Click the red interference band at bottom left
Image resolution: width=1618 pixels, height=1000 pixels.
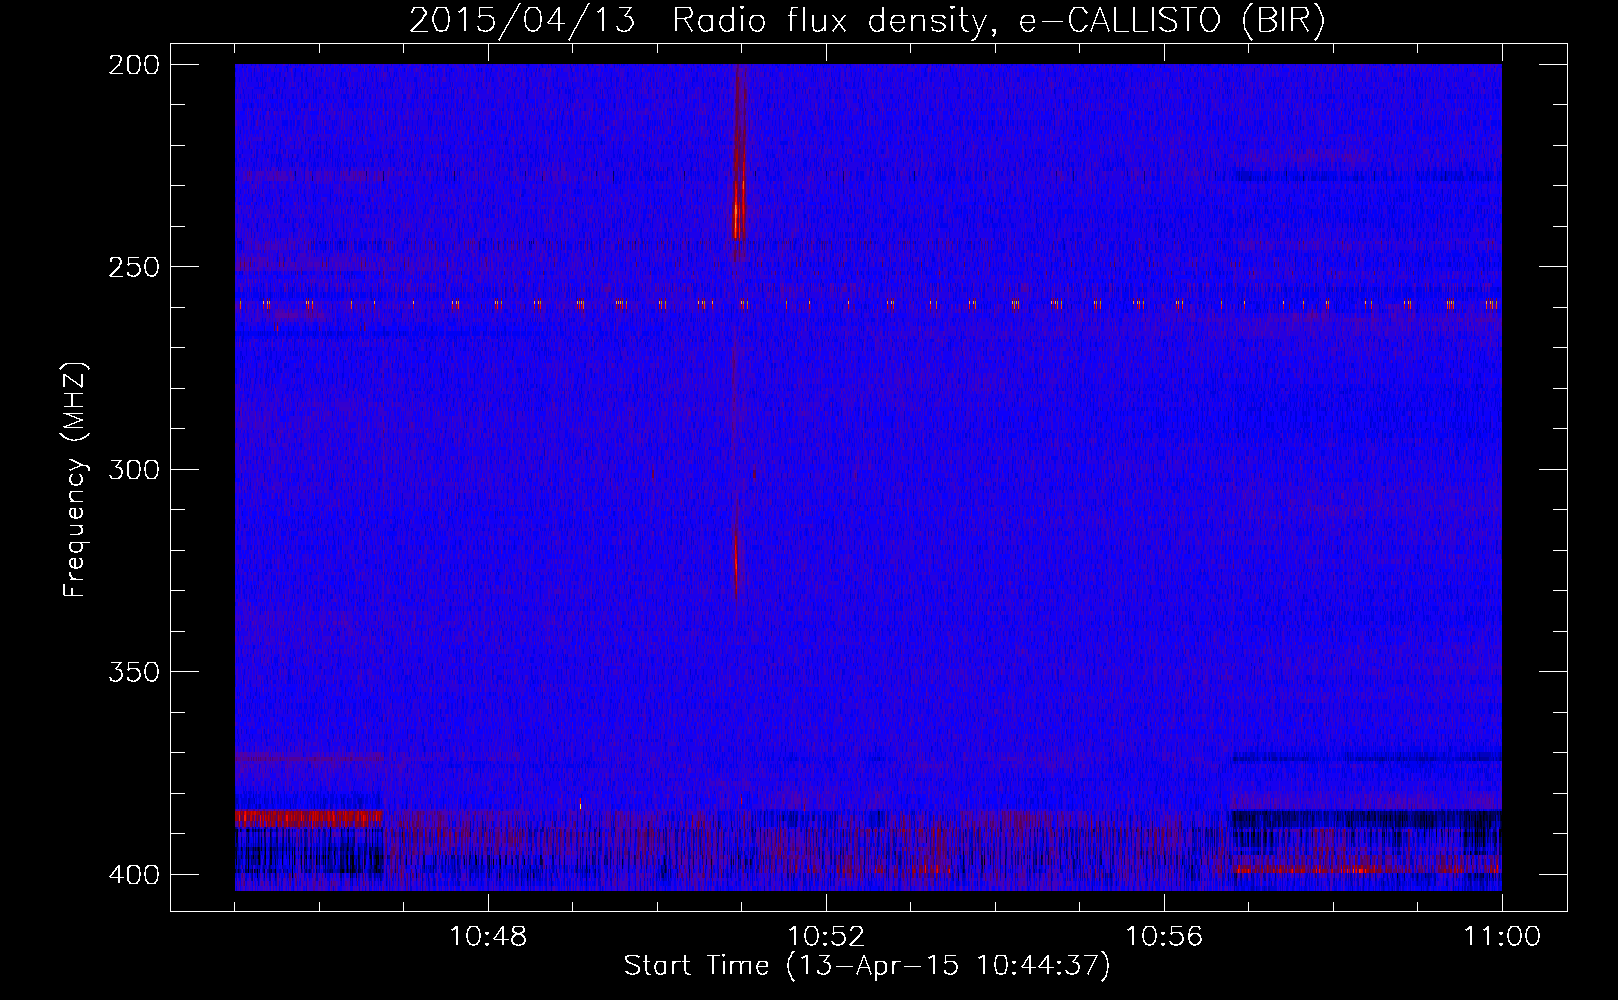click(x=309, y=818)
